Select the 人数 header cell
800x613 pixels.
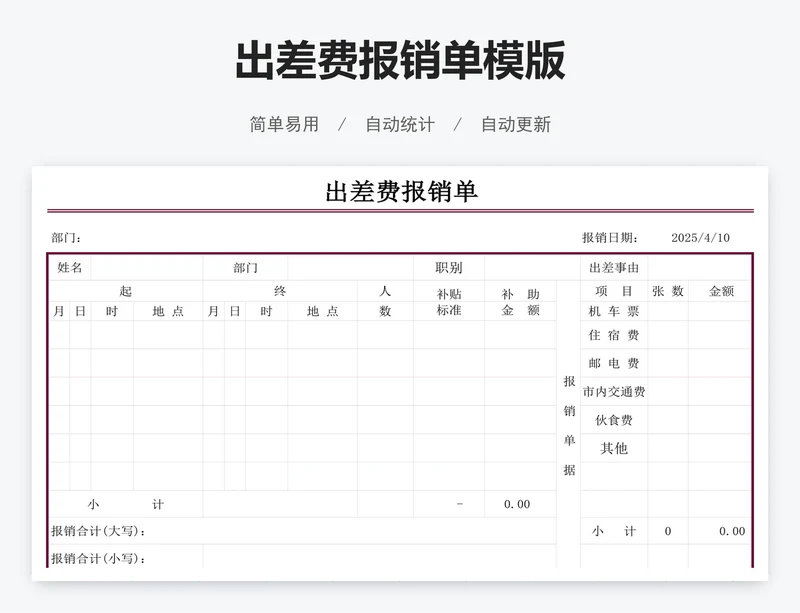[x=385, y=301]
